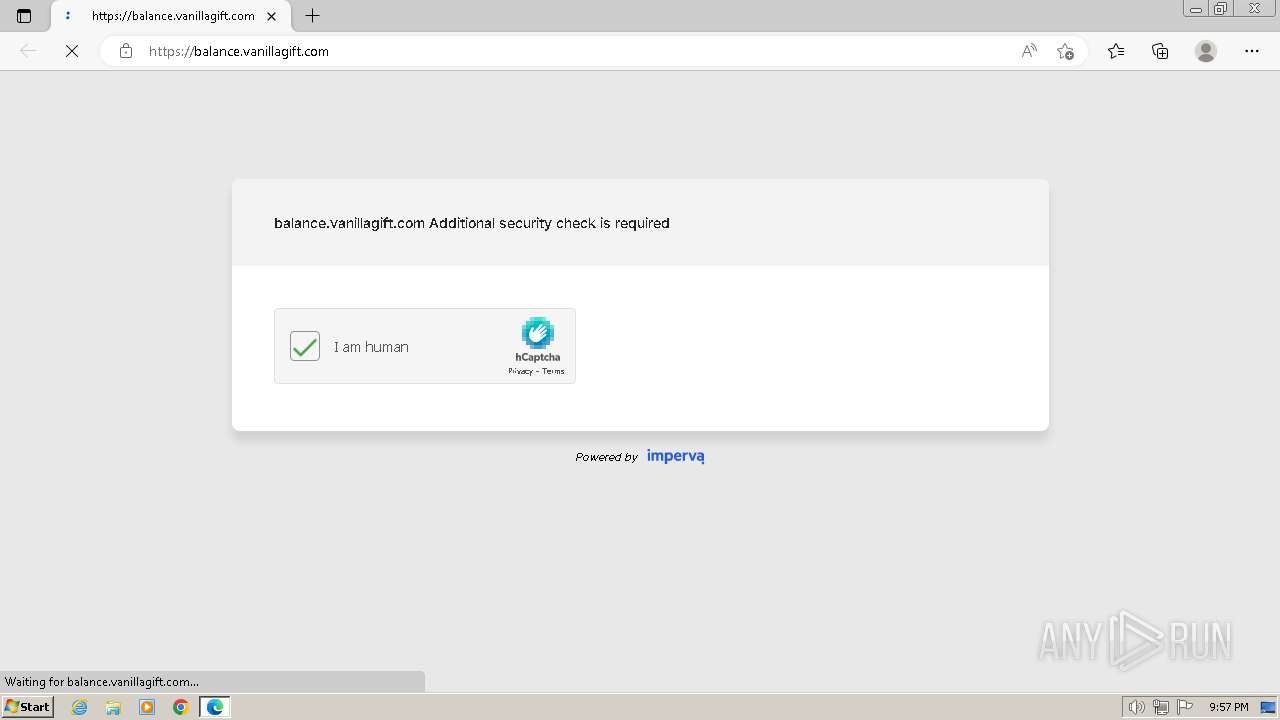Click the 'Powered by' text
This screenshot has height=720, width=1280.
tap(606, 457)
